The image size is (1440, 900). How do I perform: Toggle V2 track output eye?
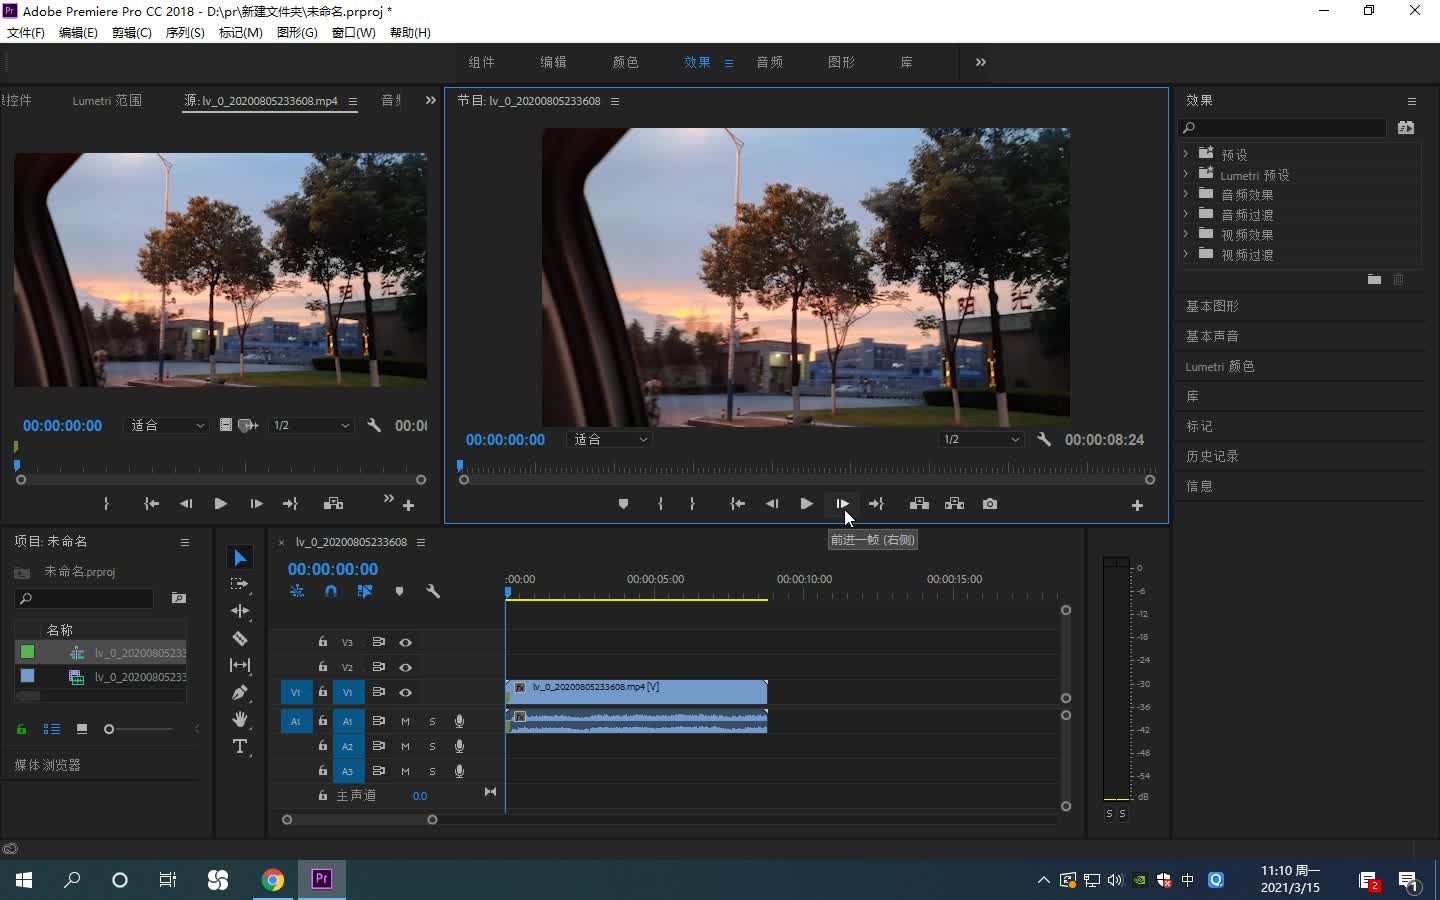405,667
